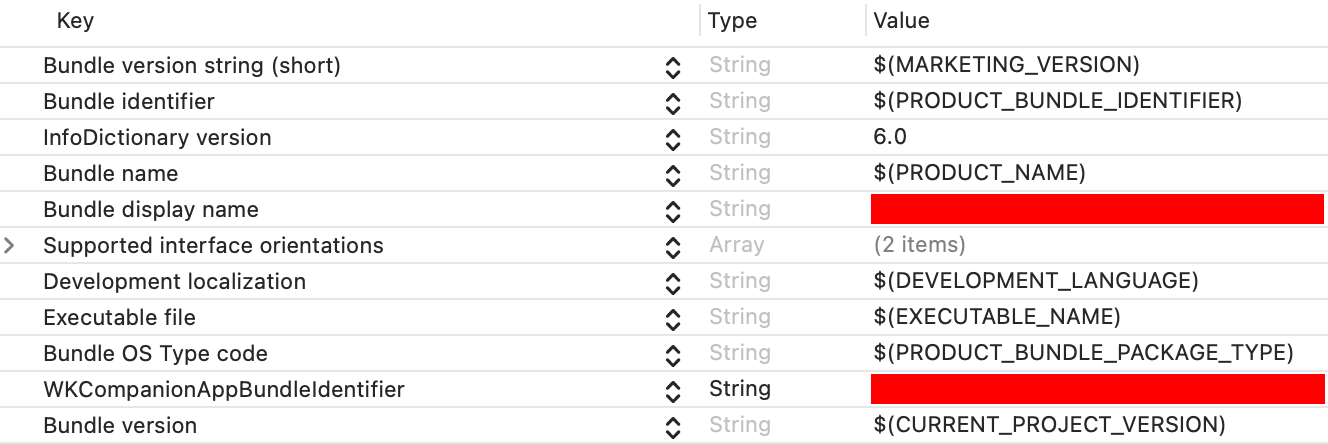Screen dimensions: 1328x444
Task: Open key stepper for Bundle version row
Action: [673, 427]
